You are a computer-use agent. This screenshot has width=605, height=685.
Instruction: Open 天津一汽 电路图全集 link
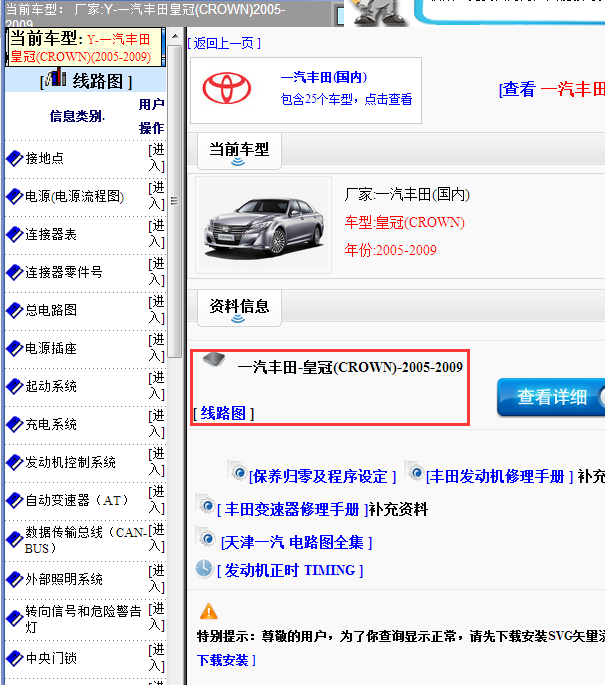pyautogui.click(x=297, y=543)
